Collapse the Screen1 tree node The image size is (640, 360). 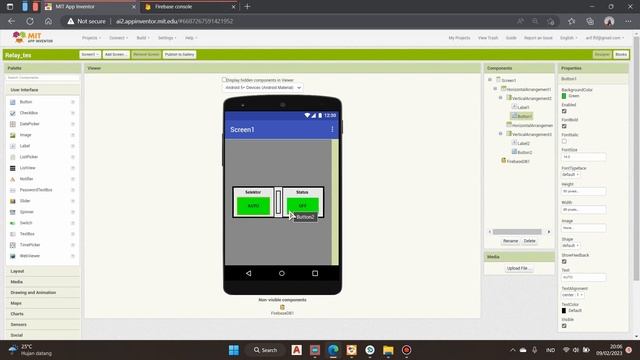490,80
